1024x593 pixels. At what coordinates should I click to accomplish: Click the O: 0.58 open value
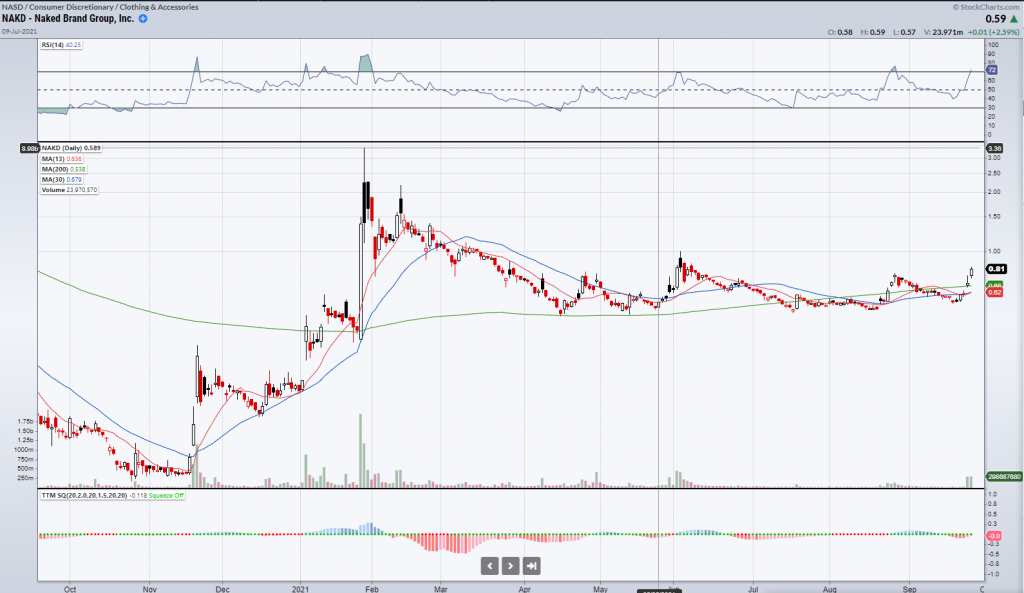coord(840,32)
